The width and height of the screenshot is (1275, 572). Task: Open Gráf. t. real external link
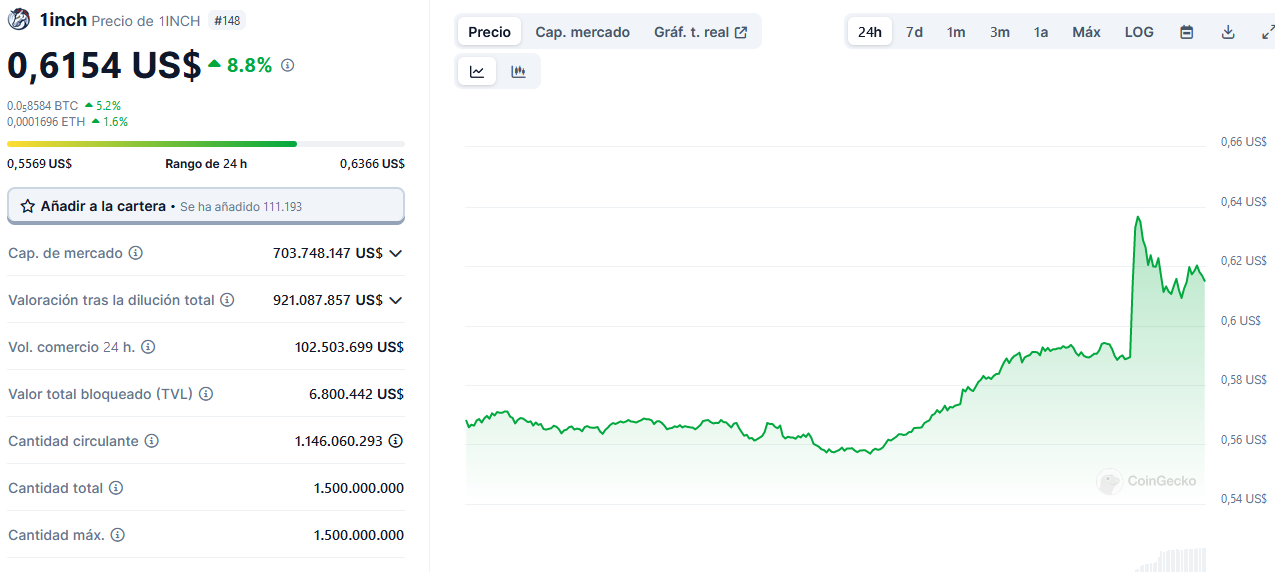click(700, 32)
